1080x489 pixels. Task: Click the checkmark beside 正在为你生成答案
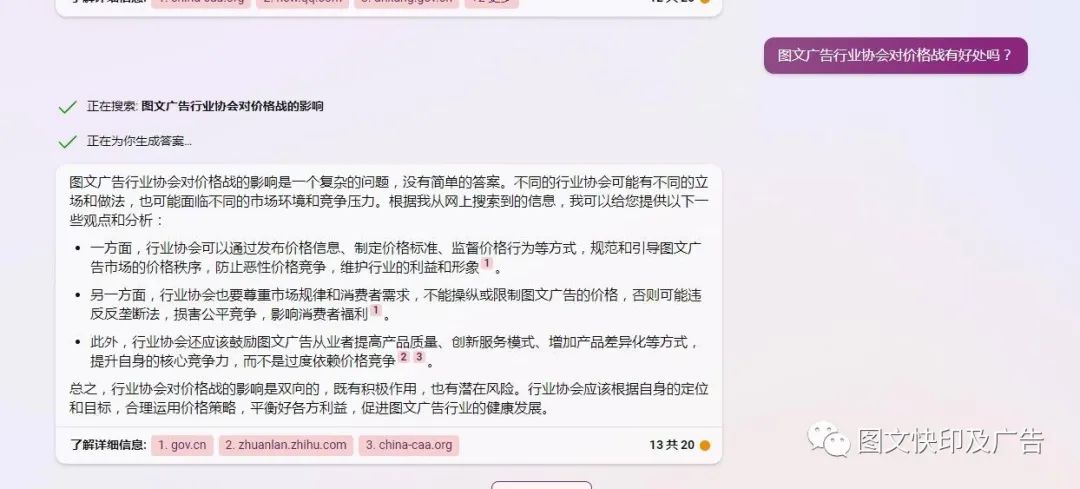[x=68, y=142]
